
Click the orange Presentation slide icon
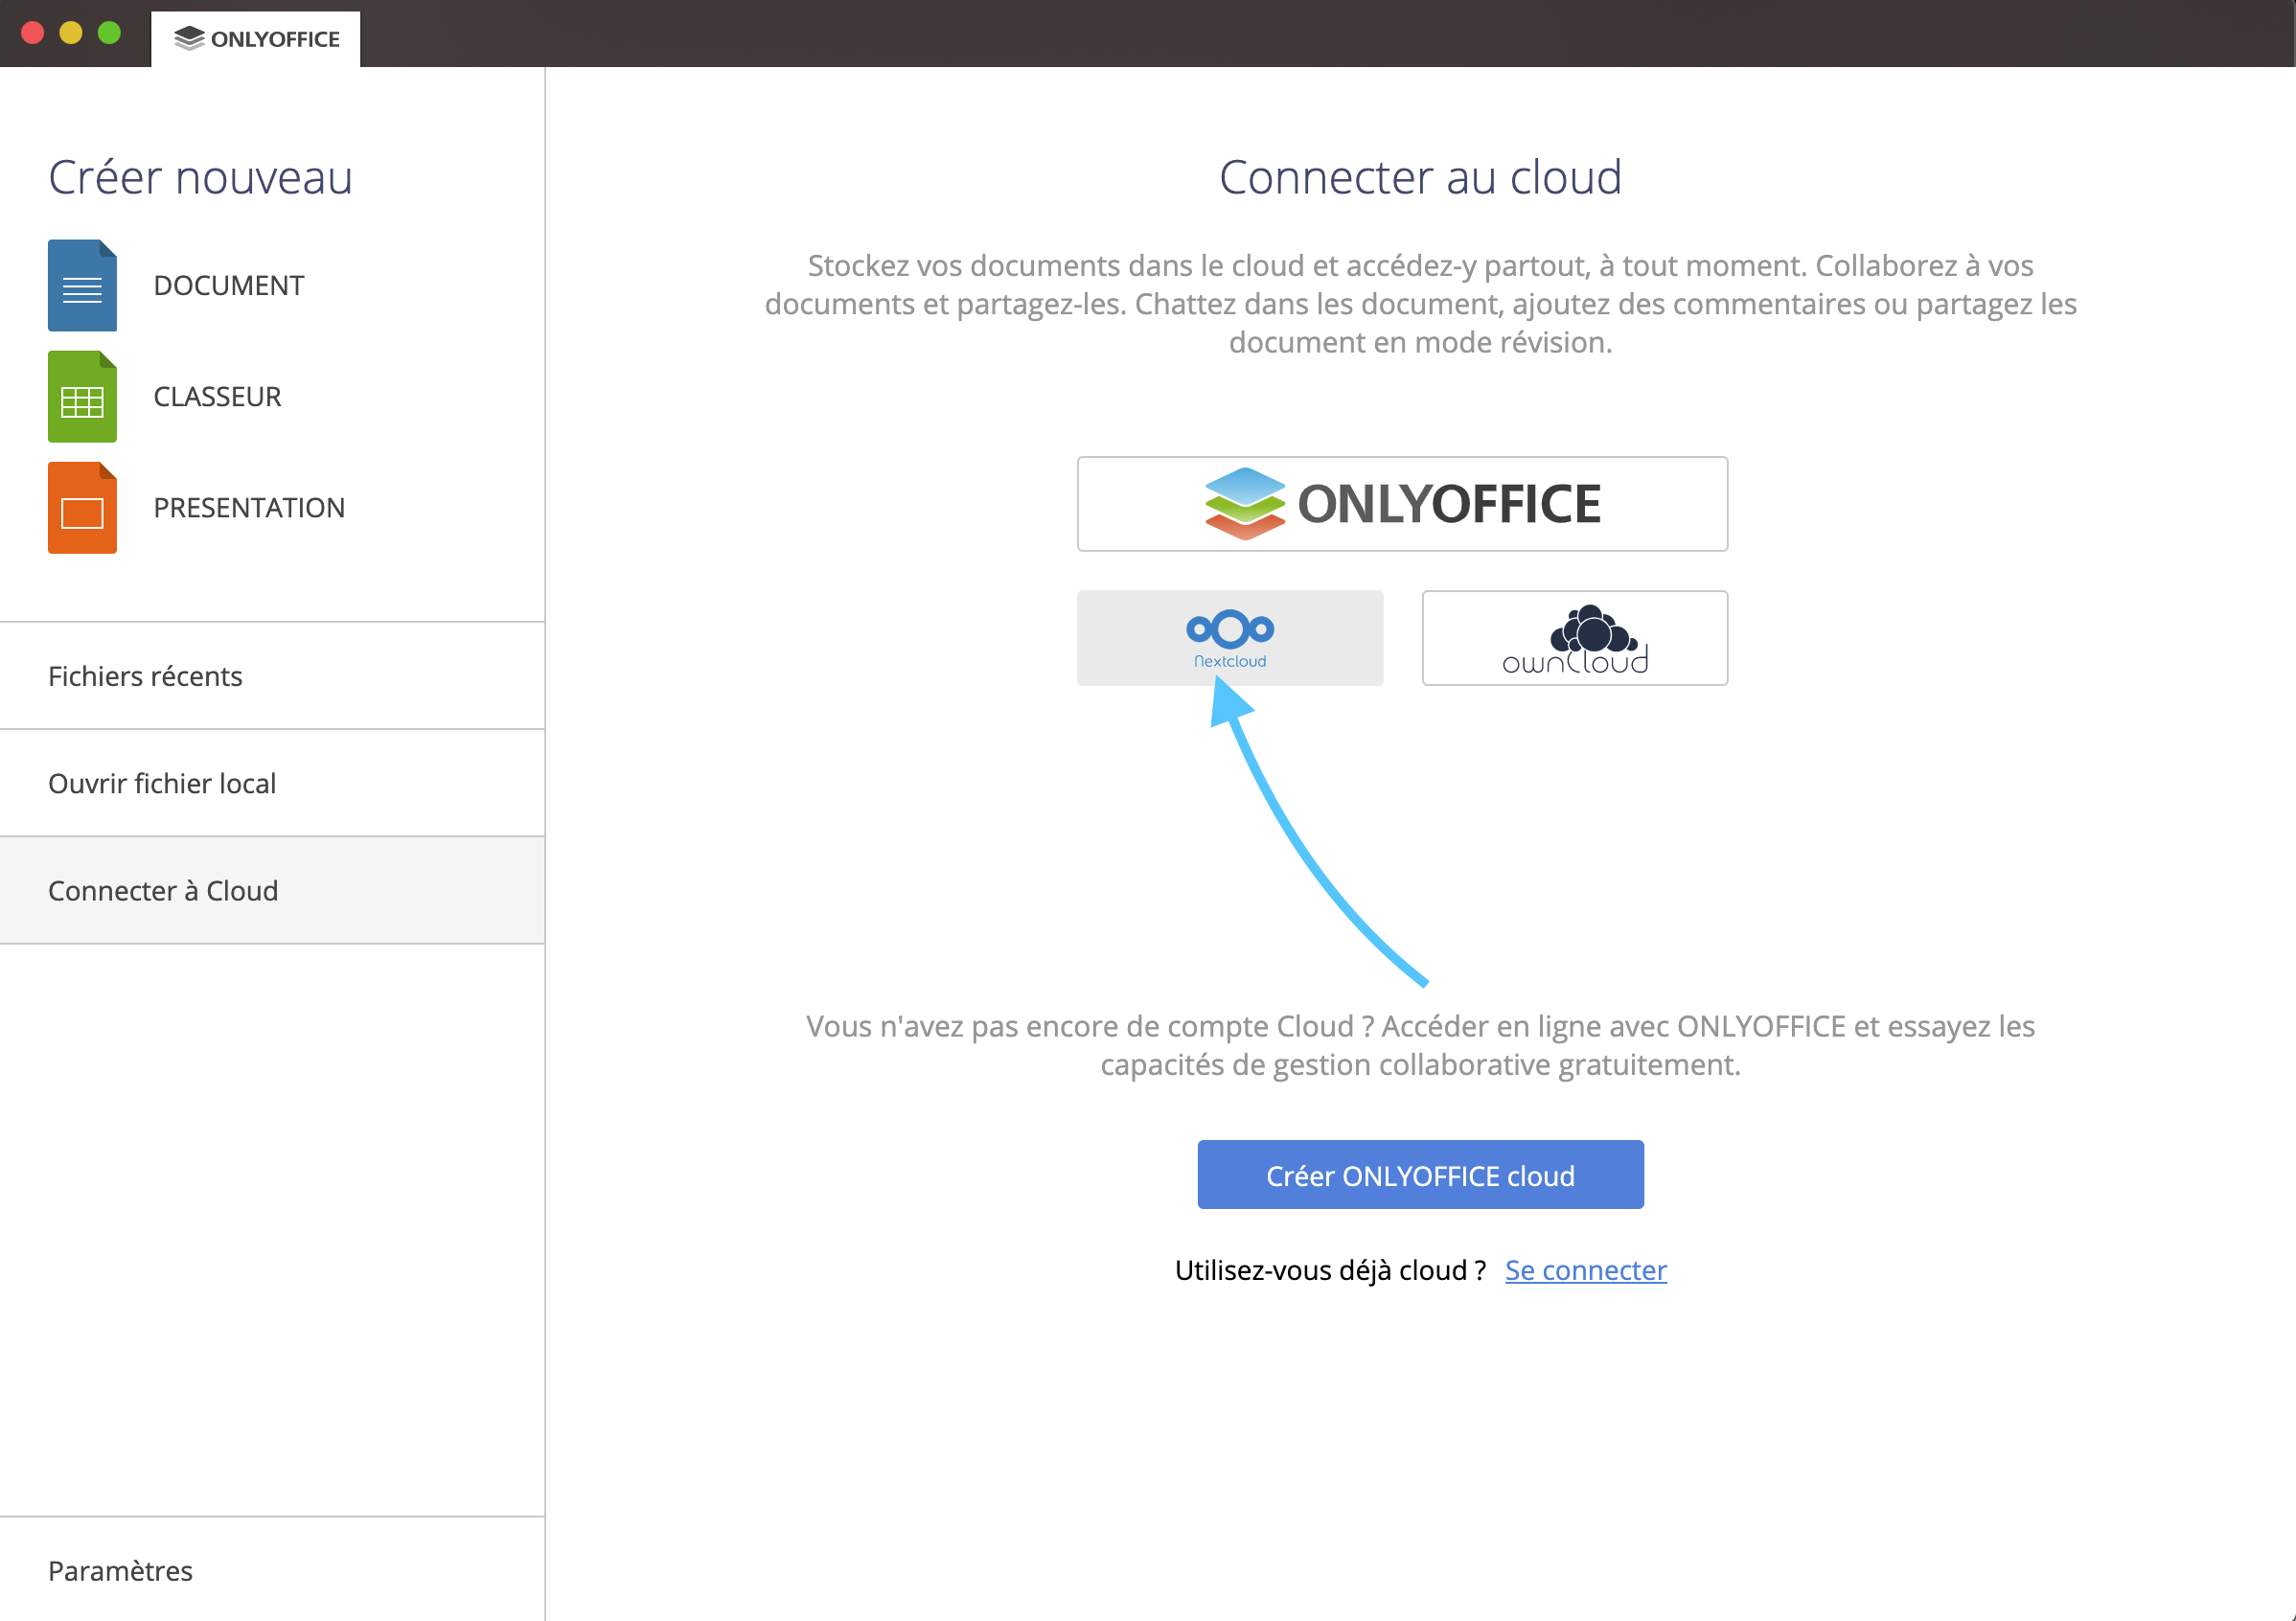tap(82, 507)
